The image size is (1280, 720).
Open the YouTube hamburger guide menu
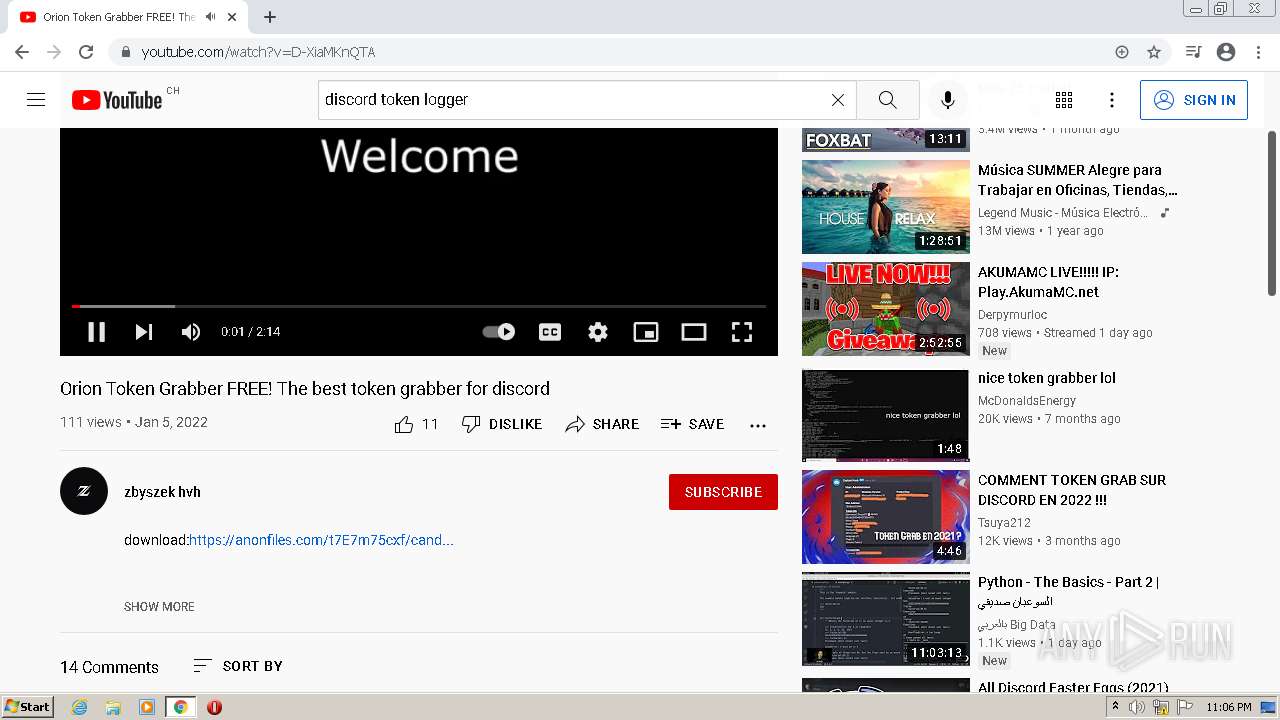[x=36, y=100]
